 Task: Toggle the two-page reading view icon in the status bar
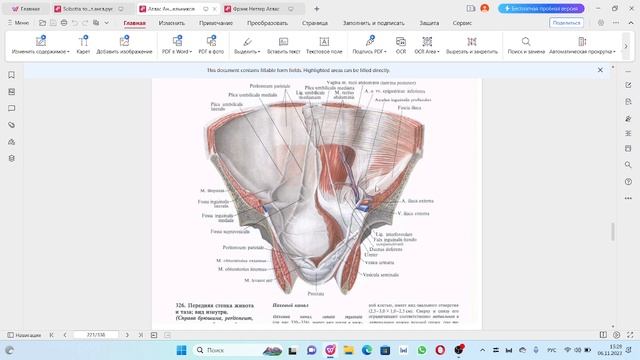click(603, 335)
